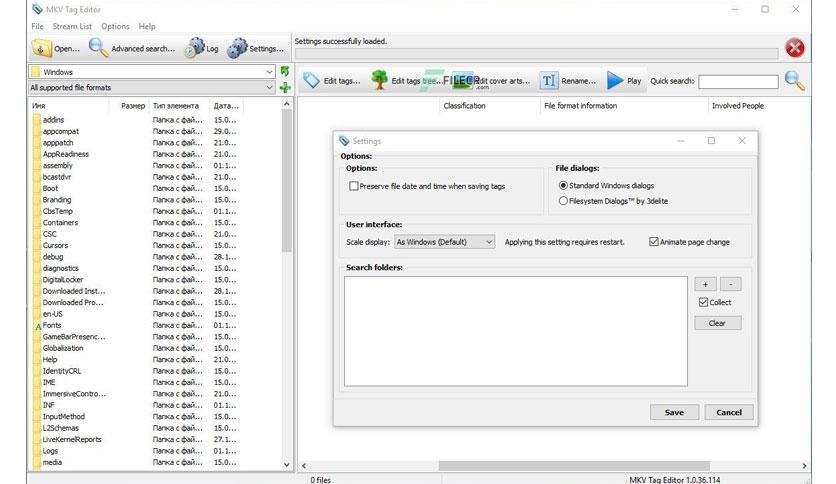Image resolution: width=836 pixels, height=484 pixels.
Task: Select Filesystem Dialogs by 3delite option
Action: point(563,201)
